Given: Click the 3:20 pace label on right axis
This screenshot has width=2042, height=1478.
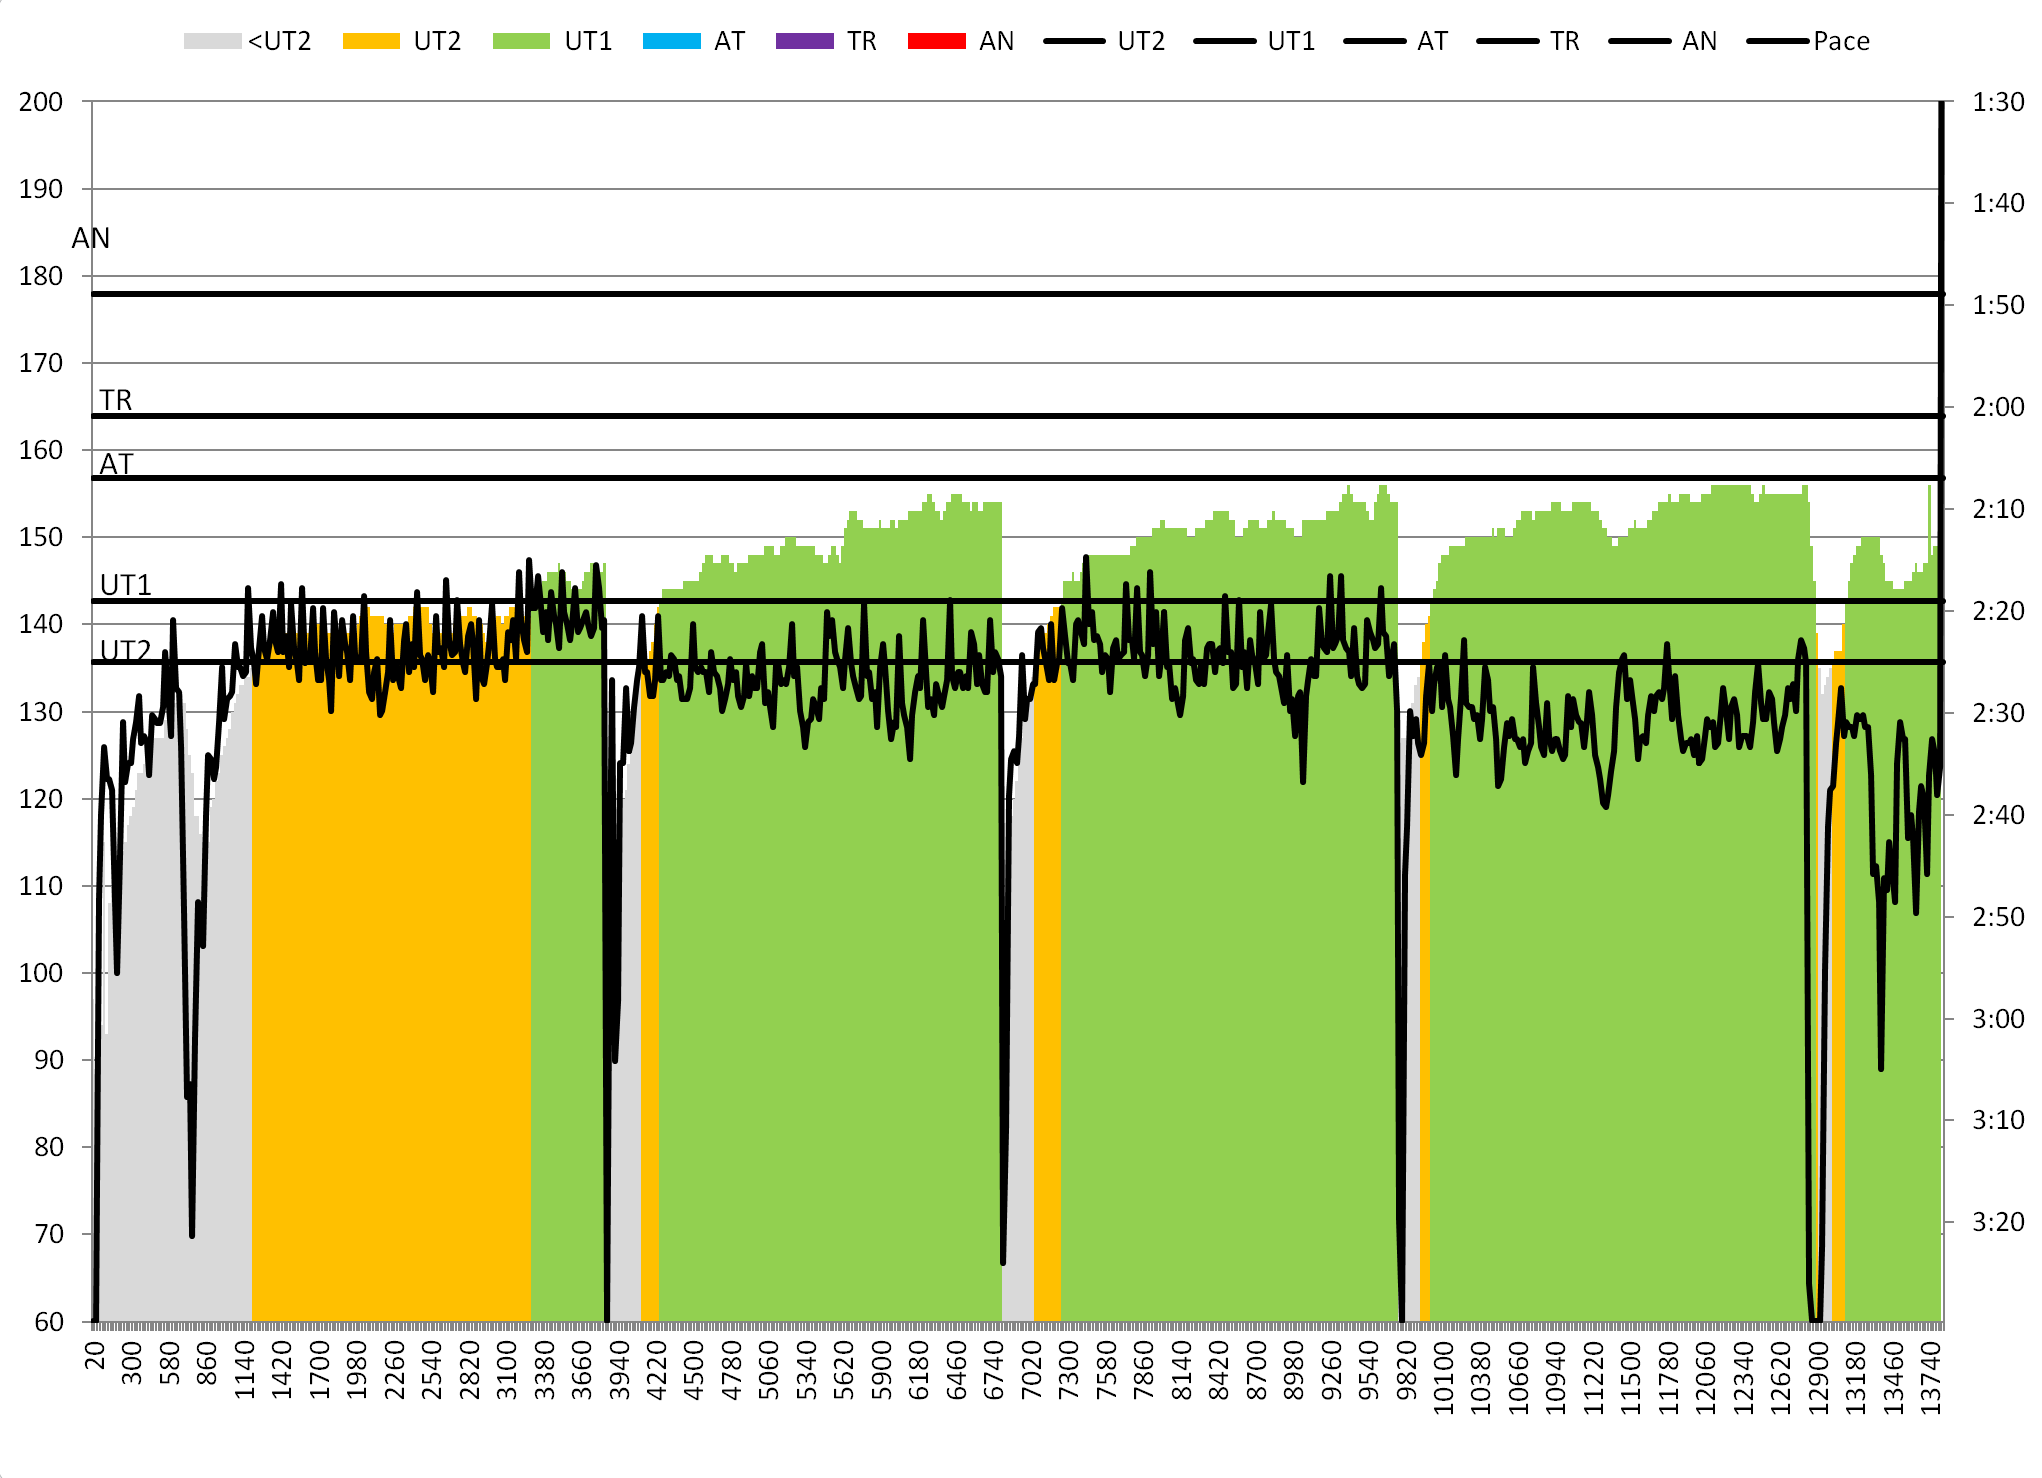Looking at the screenshot, I should tap(1997, 1221).
